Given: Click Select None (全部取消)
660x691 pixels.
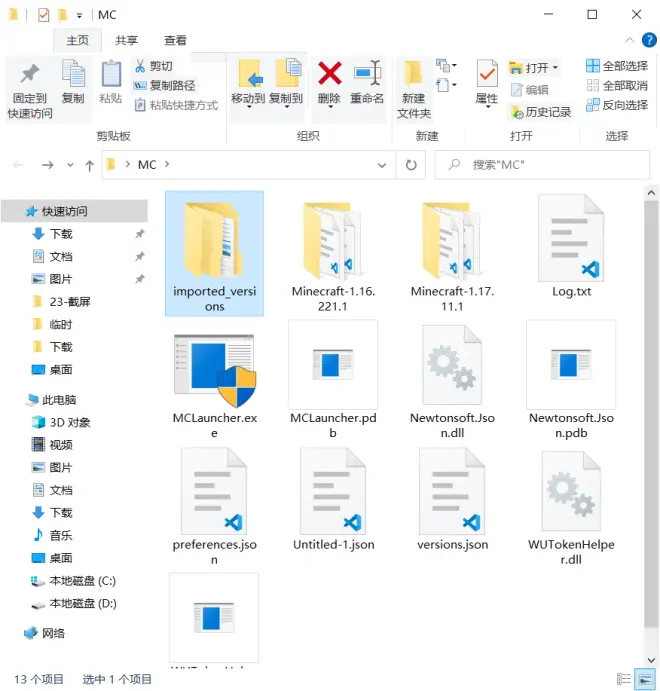Looking at the screenshot, I should 617,85.
